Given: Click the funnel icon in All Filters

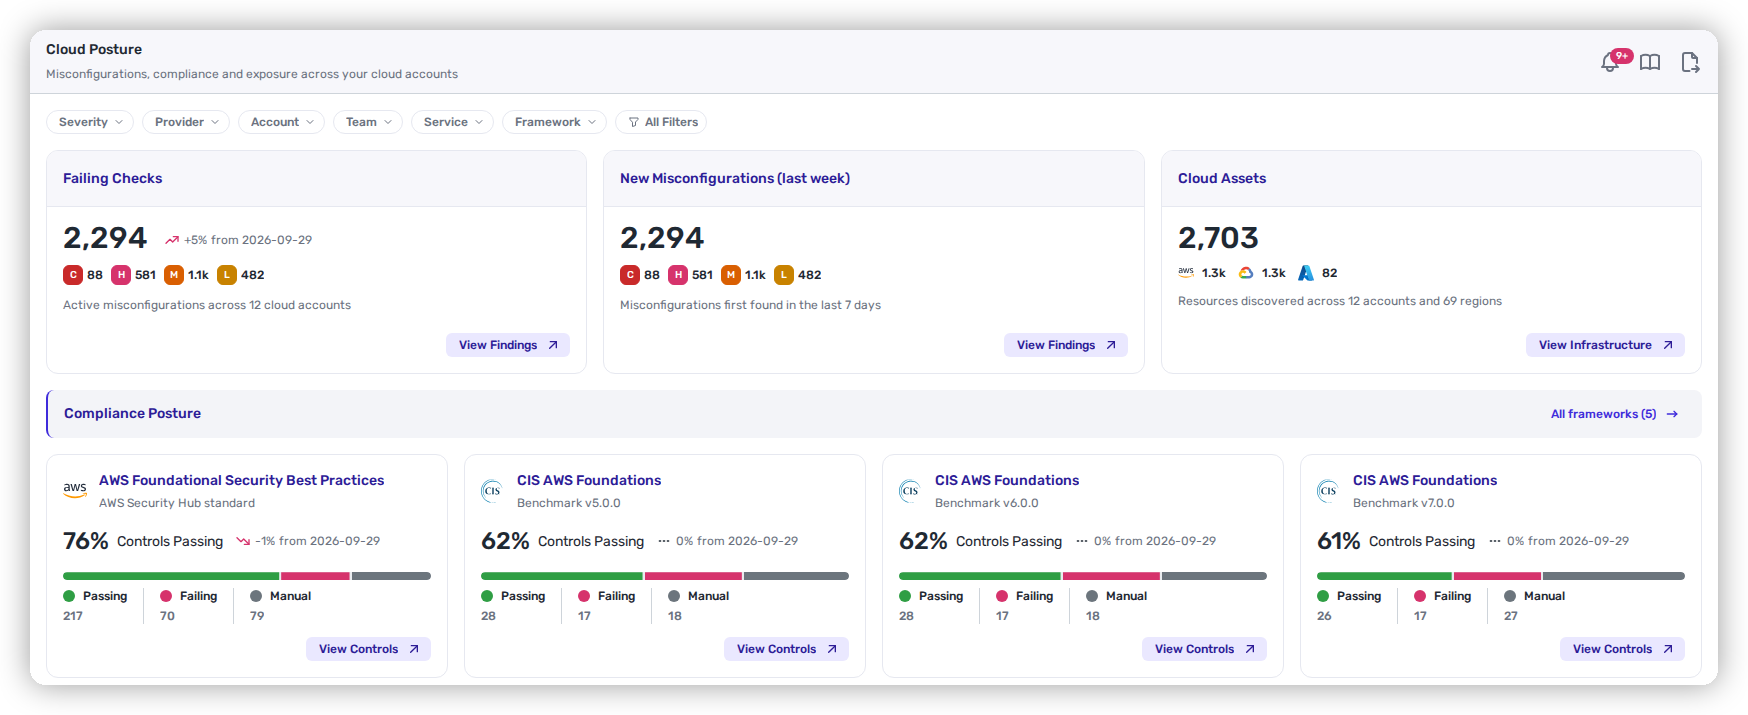Looking at the screenshot, I should tap(634, 122).
